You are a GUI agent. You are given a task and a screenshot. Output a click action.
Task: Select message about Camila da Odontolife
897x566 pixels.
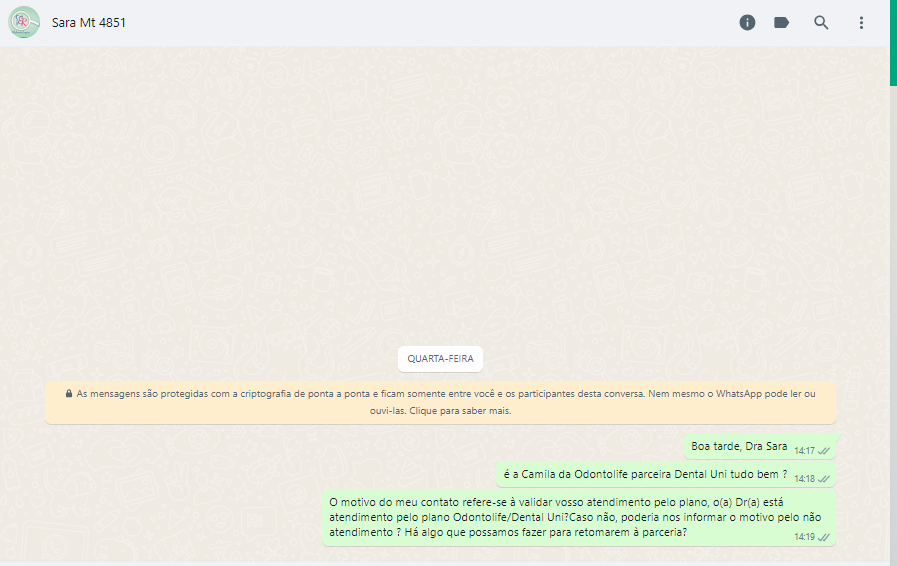point(666,475)
